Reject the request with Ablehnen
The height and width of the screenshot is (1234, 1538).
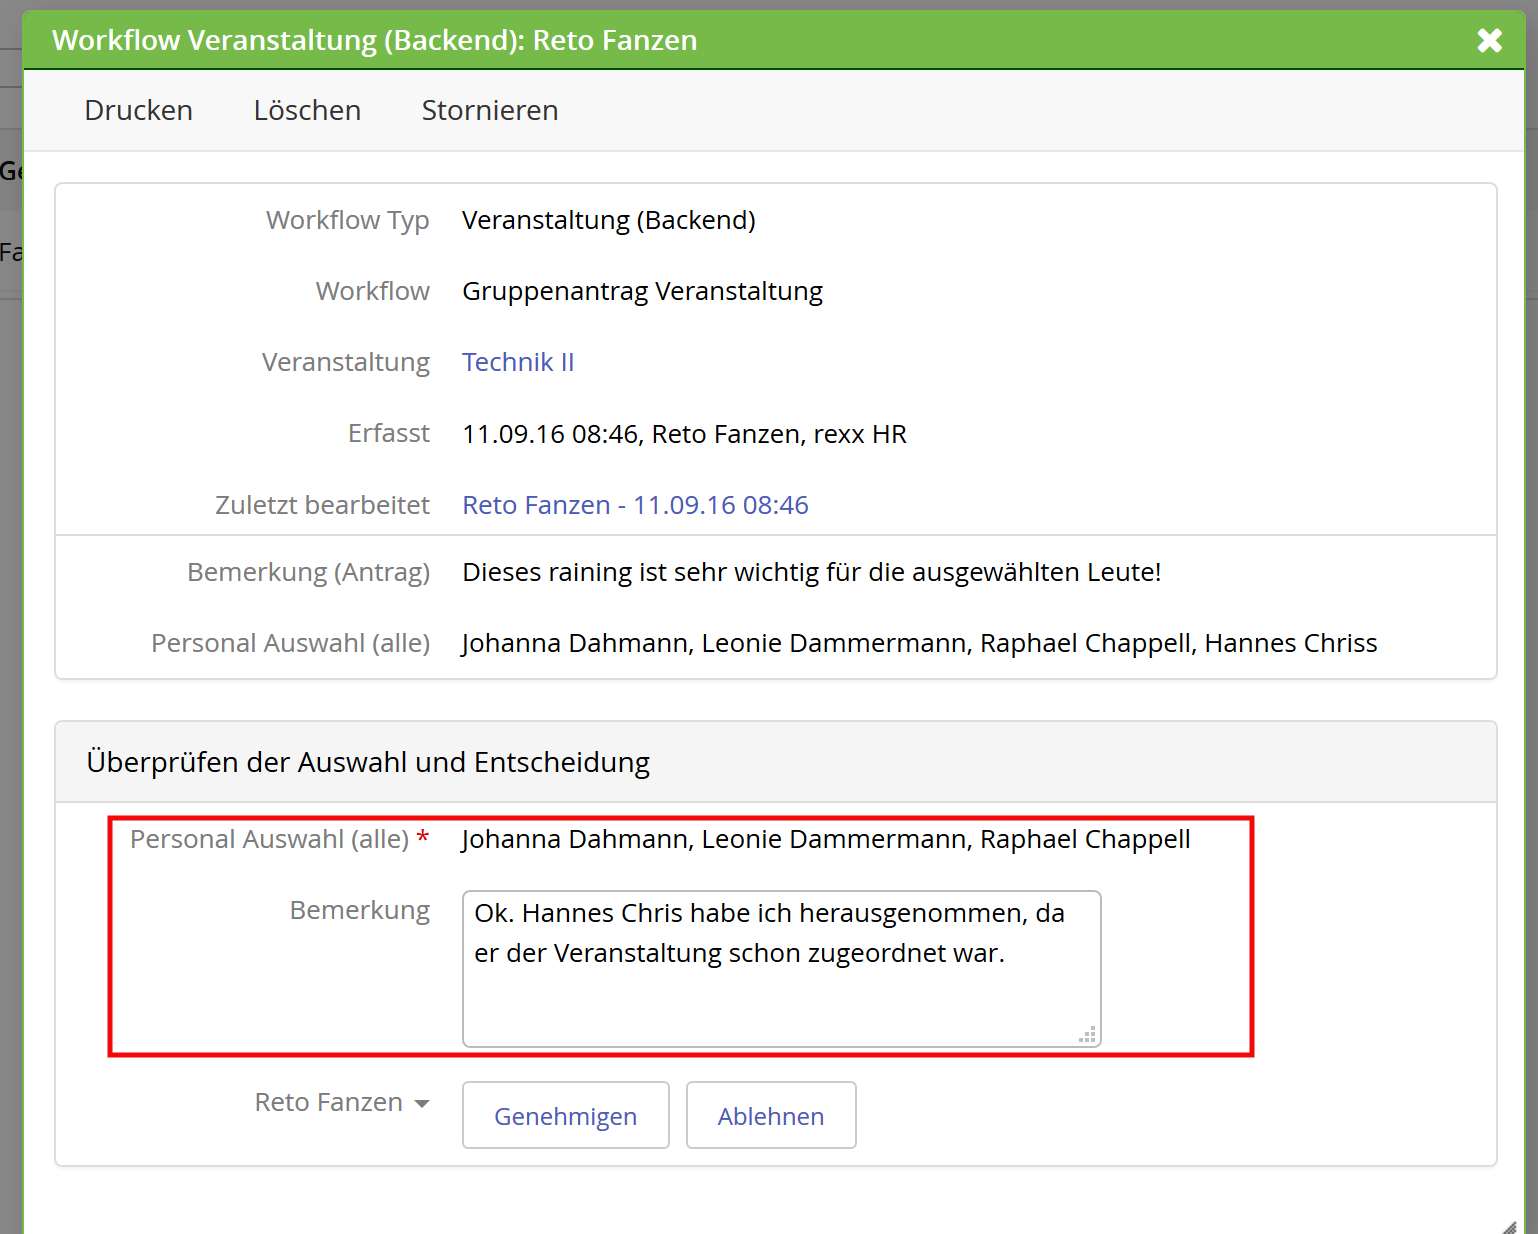tap(771, 1115)
